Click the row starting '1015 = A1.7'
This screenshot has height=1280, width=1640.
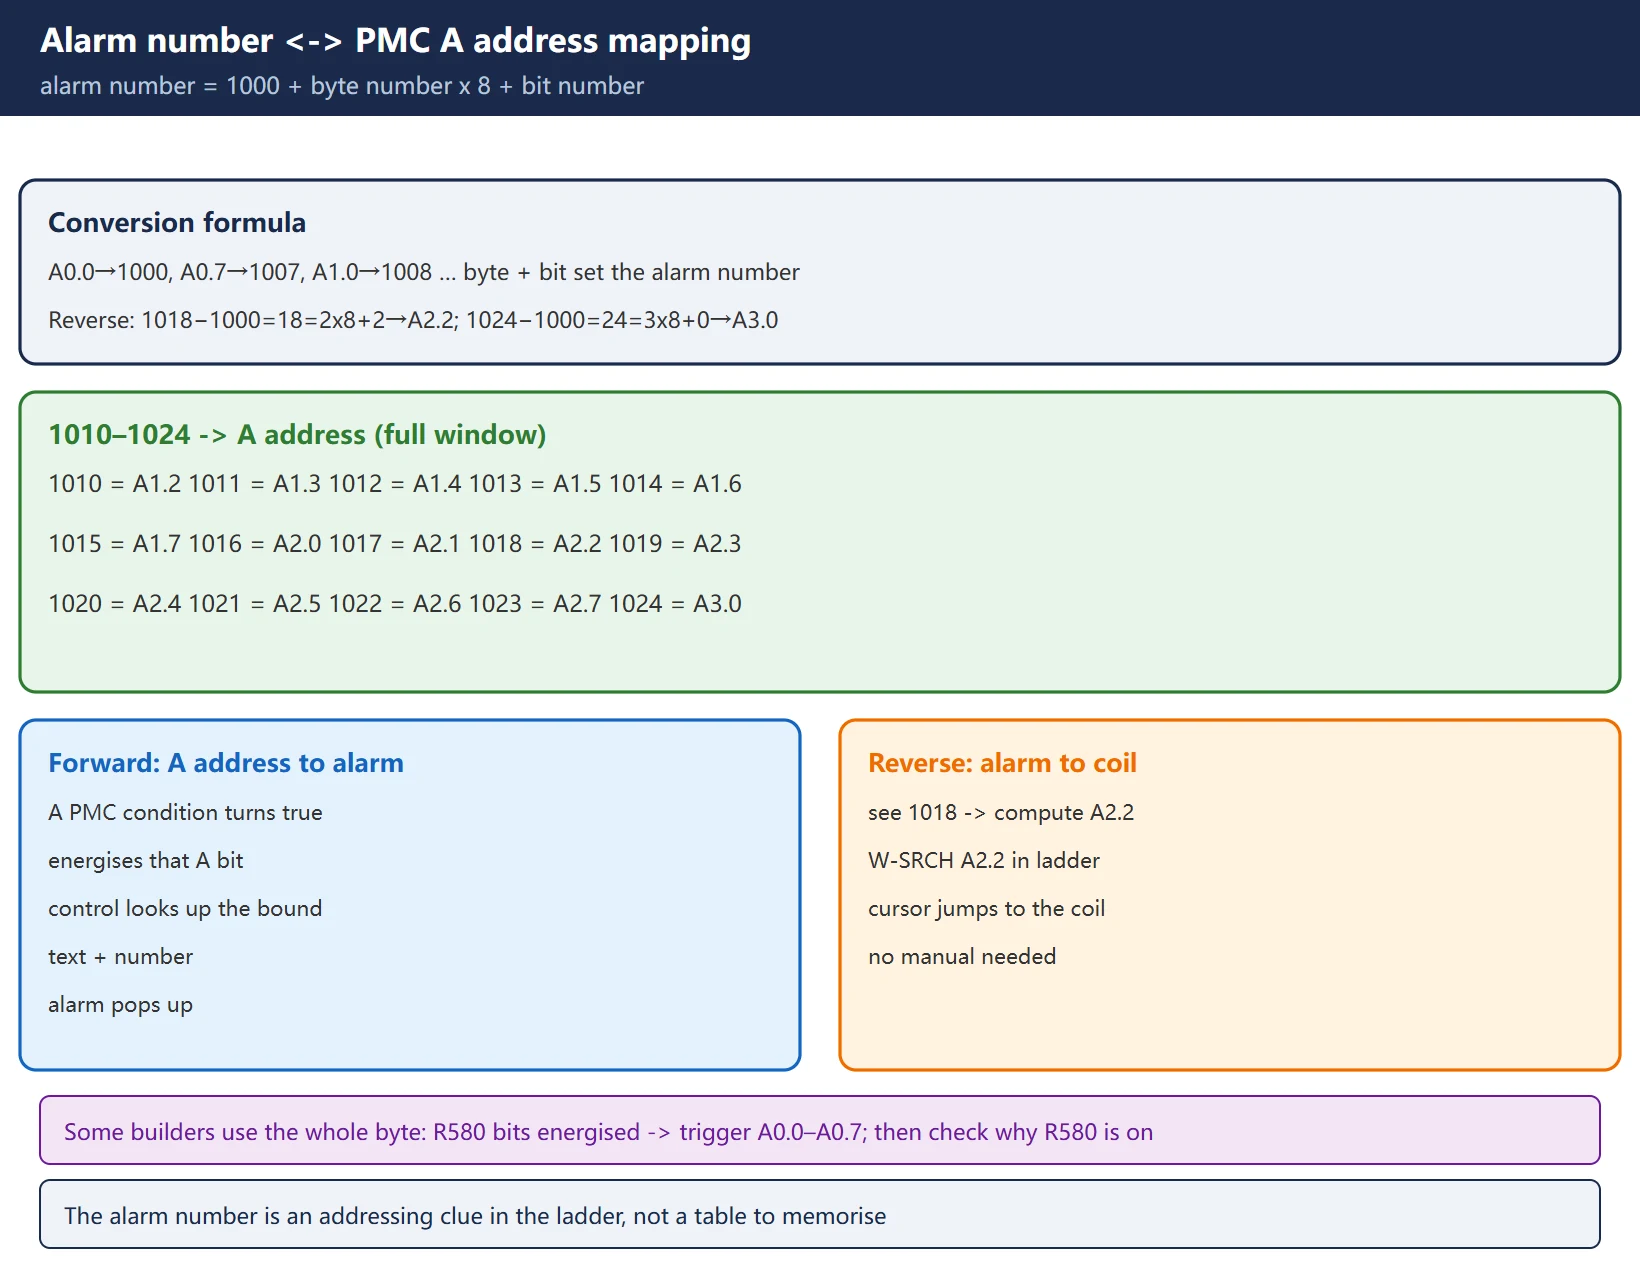pos(395,544)
